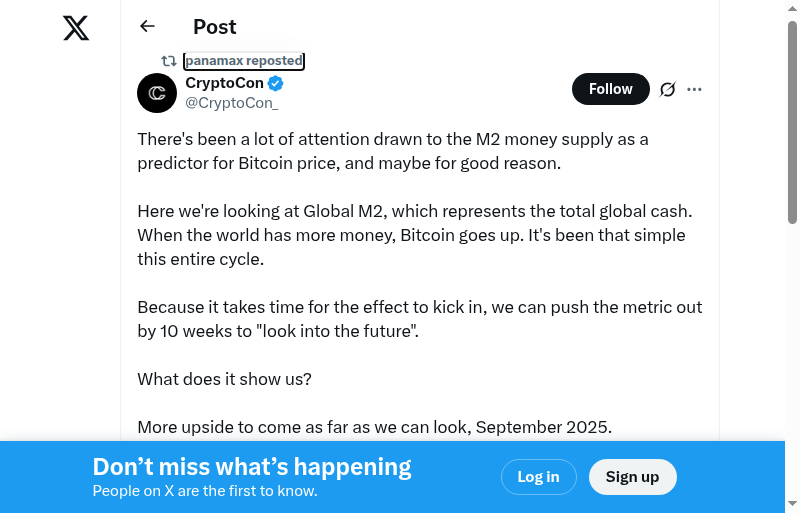The image size is (800, 513).
Task: Open the post's More options menu
Action: [695, 89]
